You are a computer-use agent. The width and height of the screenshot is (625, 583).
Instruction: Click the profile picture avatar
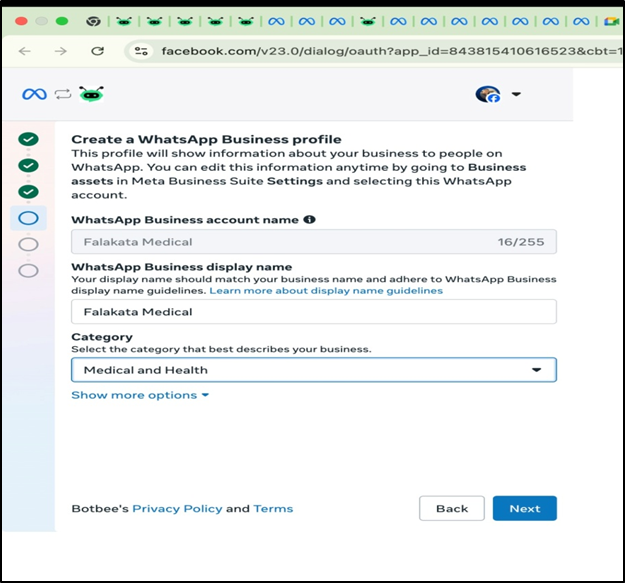pyautogui.click(x=487, y=94)
